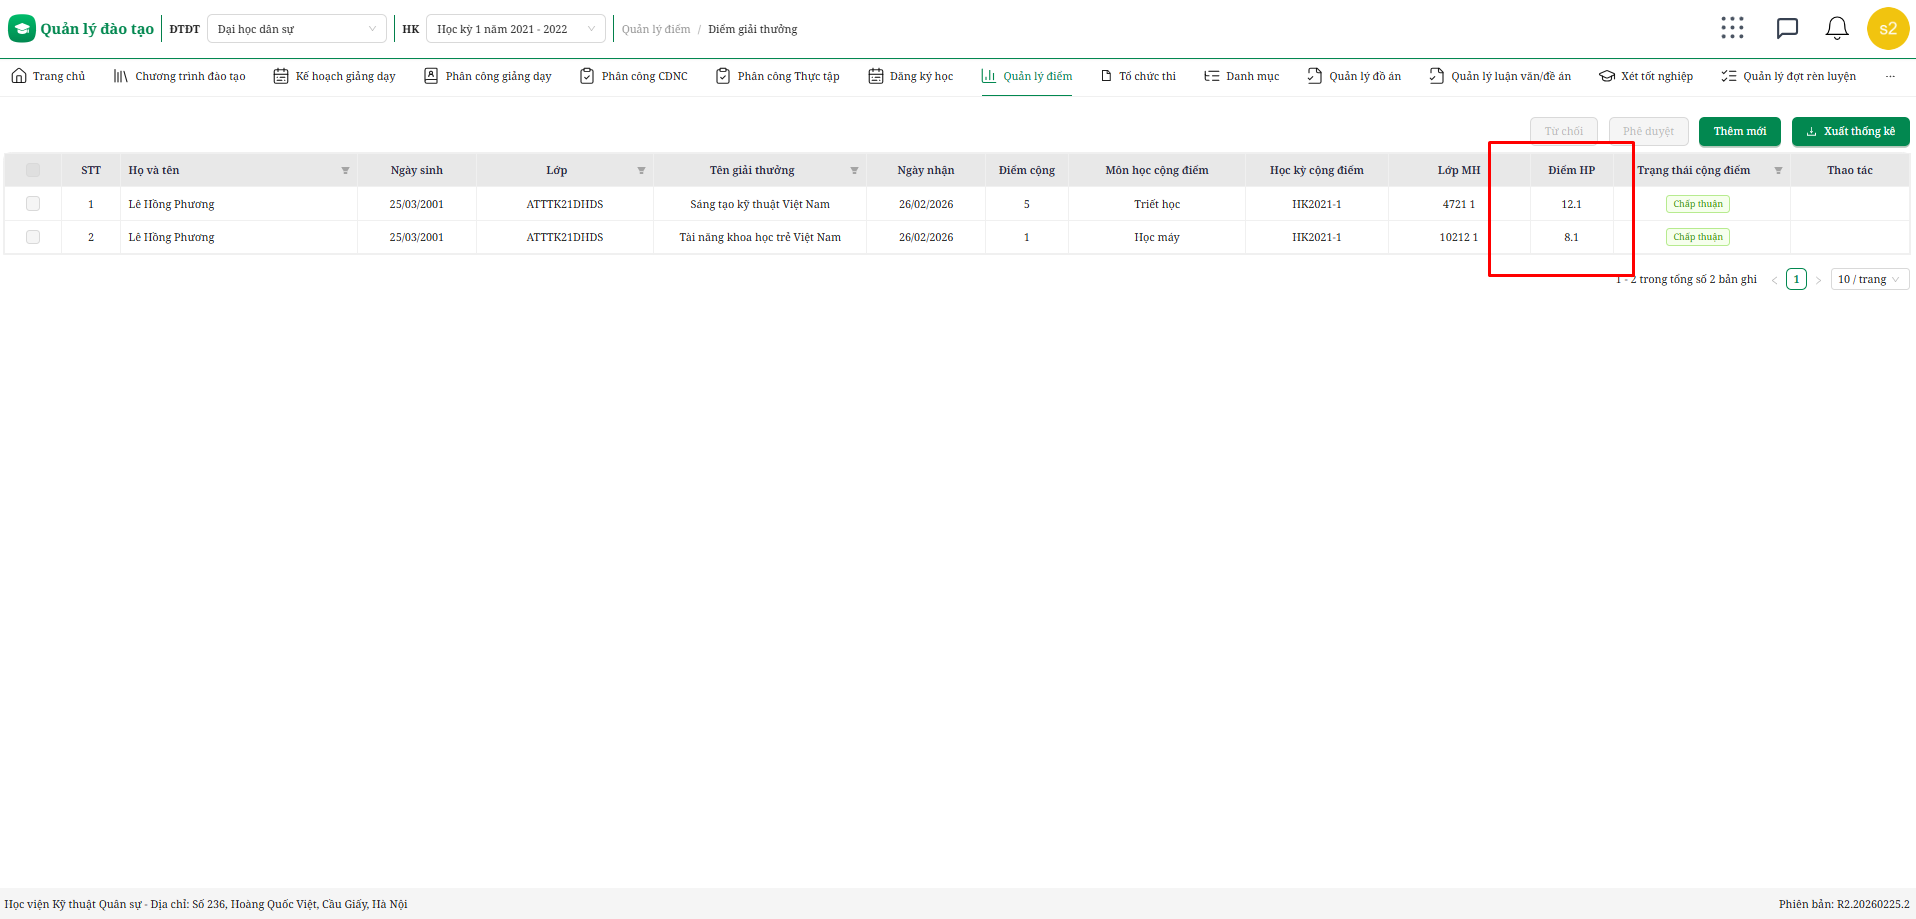Filter the Trạng thái cộng điểm column
1916x919 pixels.
[x=1778, y=171]
